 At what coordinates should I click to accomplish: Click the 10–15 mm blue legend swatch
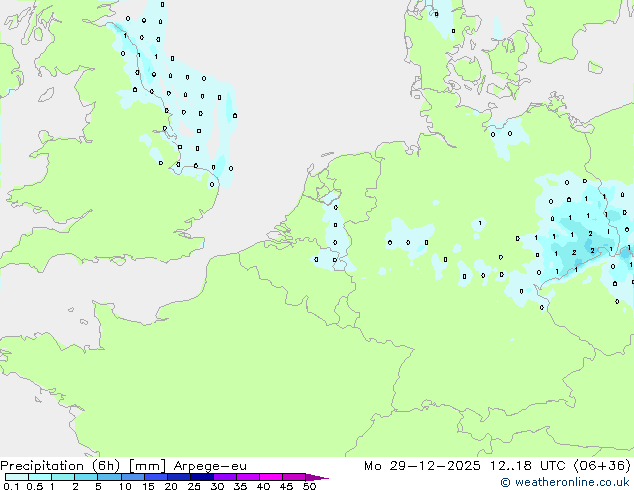(x=132, y=477)
